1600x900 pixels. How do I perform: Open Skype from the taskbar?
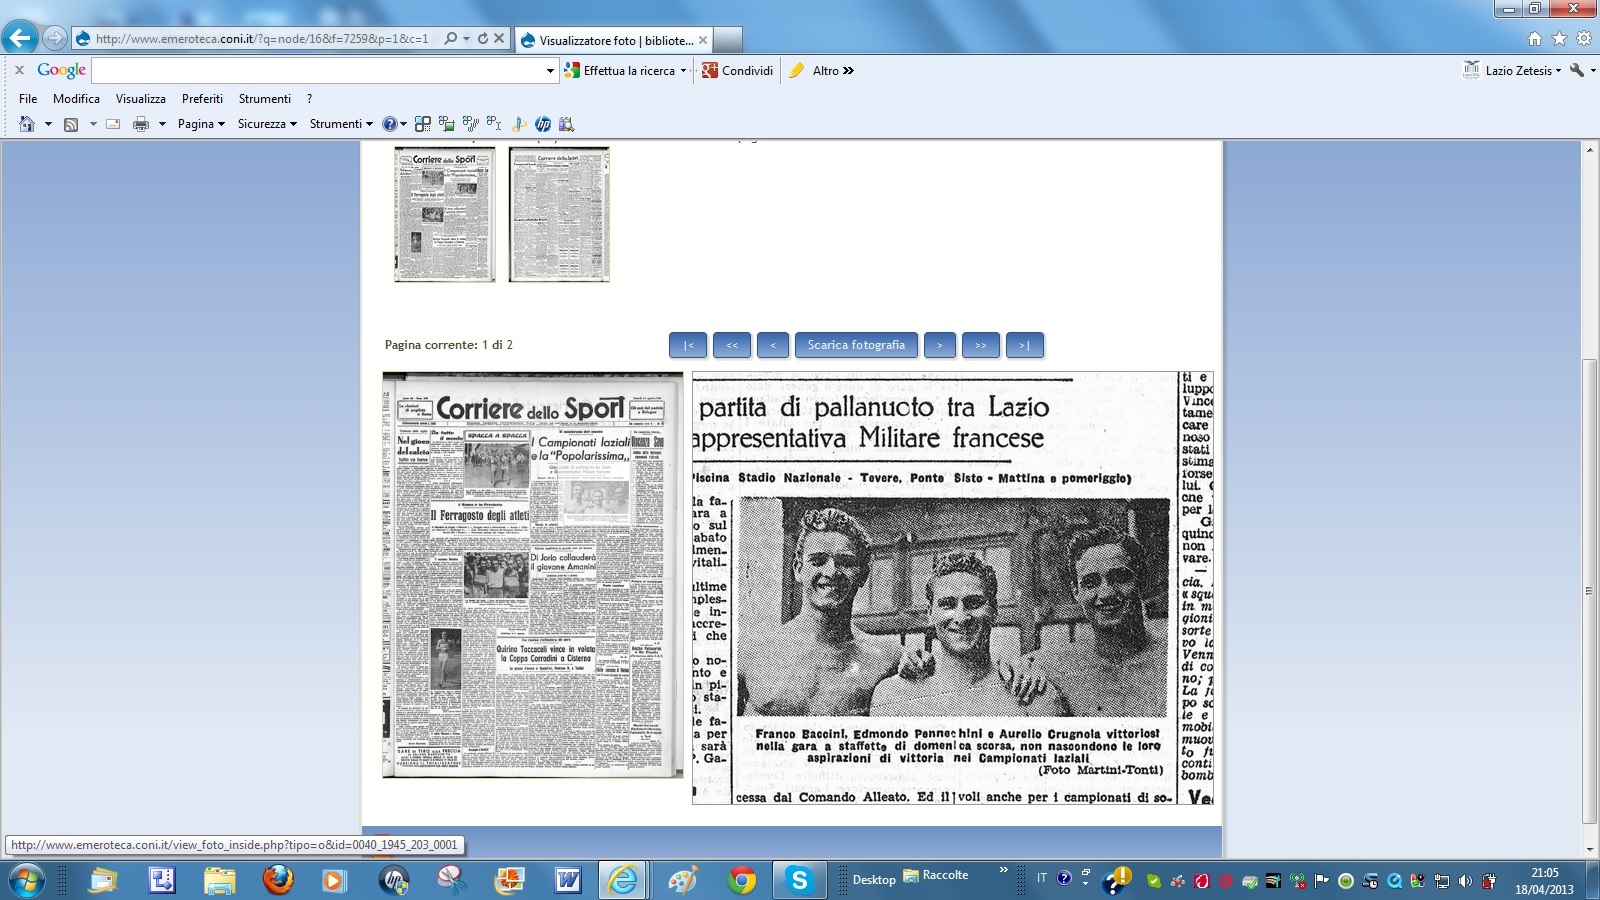pyautogui.click(x=799, y=880)
